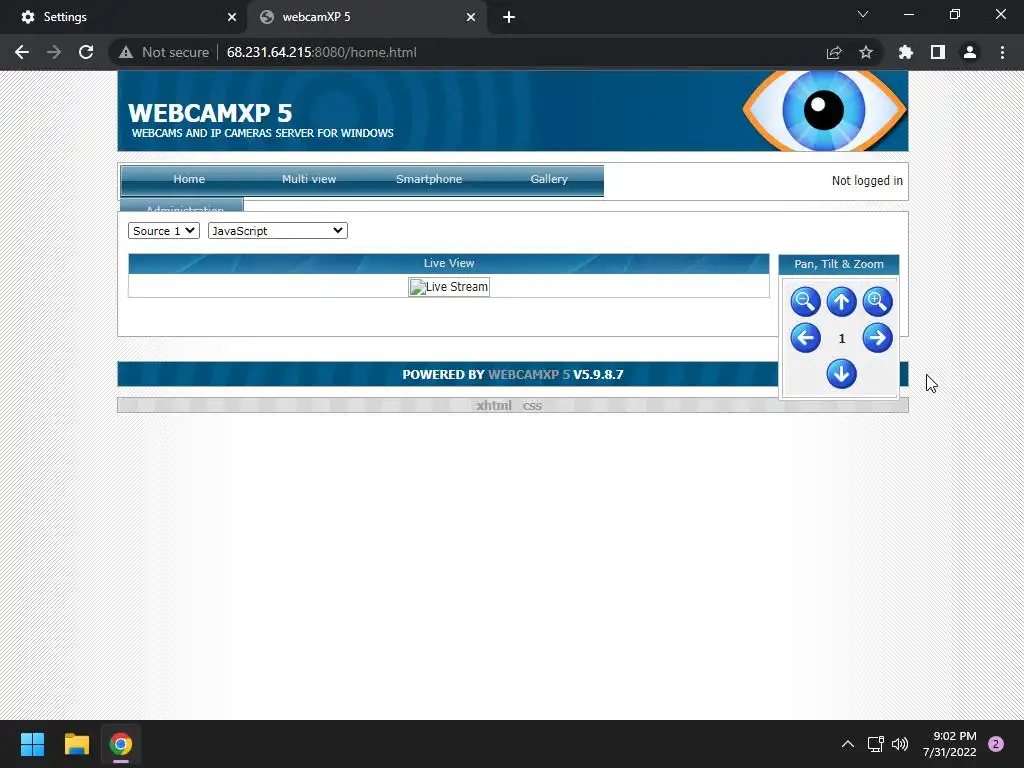The image size is (1024, 768).
Task: Click the Pan, Tilt & Zoom header
Action: 839,264
